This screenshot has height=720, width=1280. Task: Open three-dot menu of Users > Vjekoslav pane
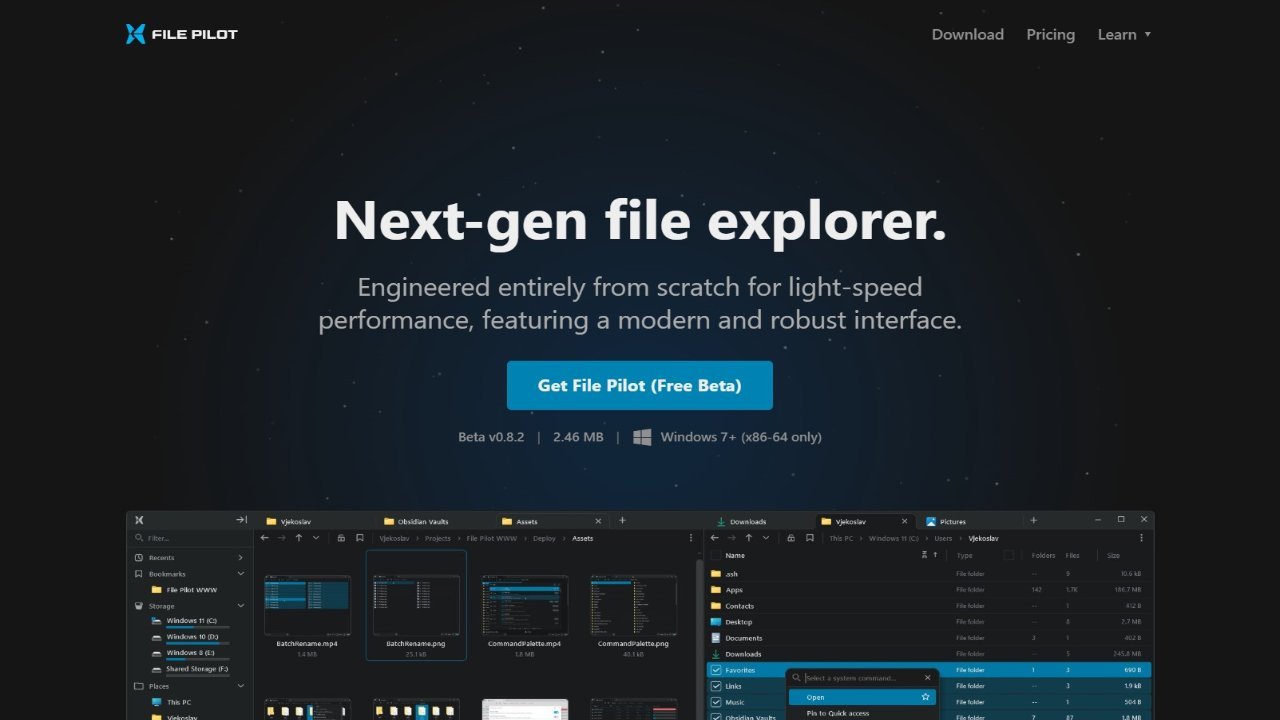tap(1141, 538)
